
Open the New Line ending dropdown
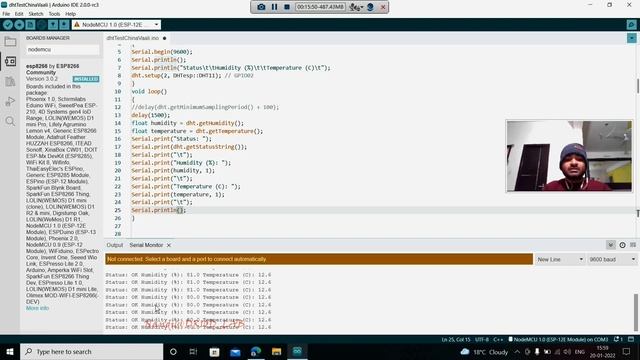(560, 259)
